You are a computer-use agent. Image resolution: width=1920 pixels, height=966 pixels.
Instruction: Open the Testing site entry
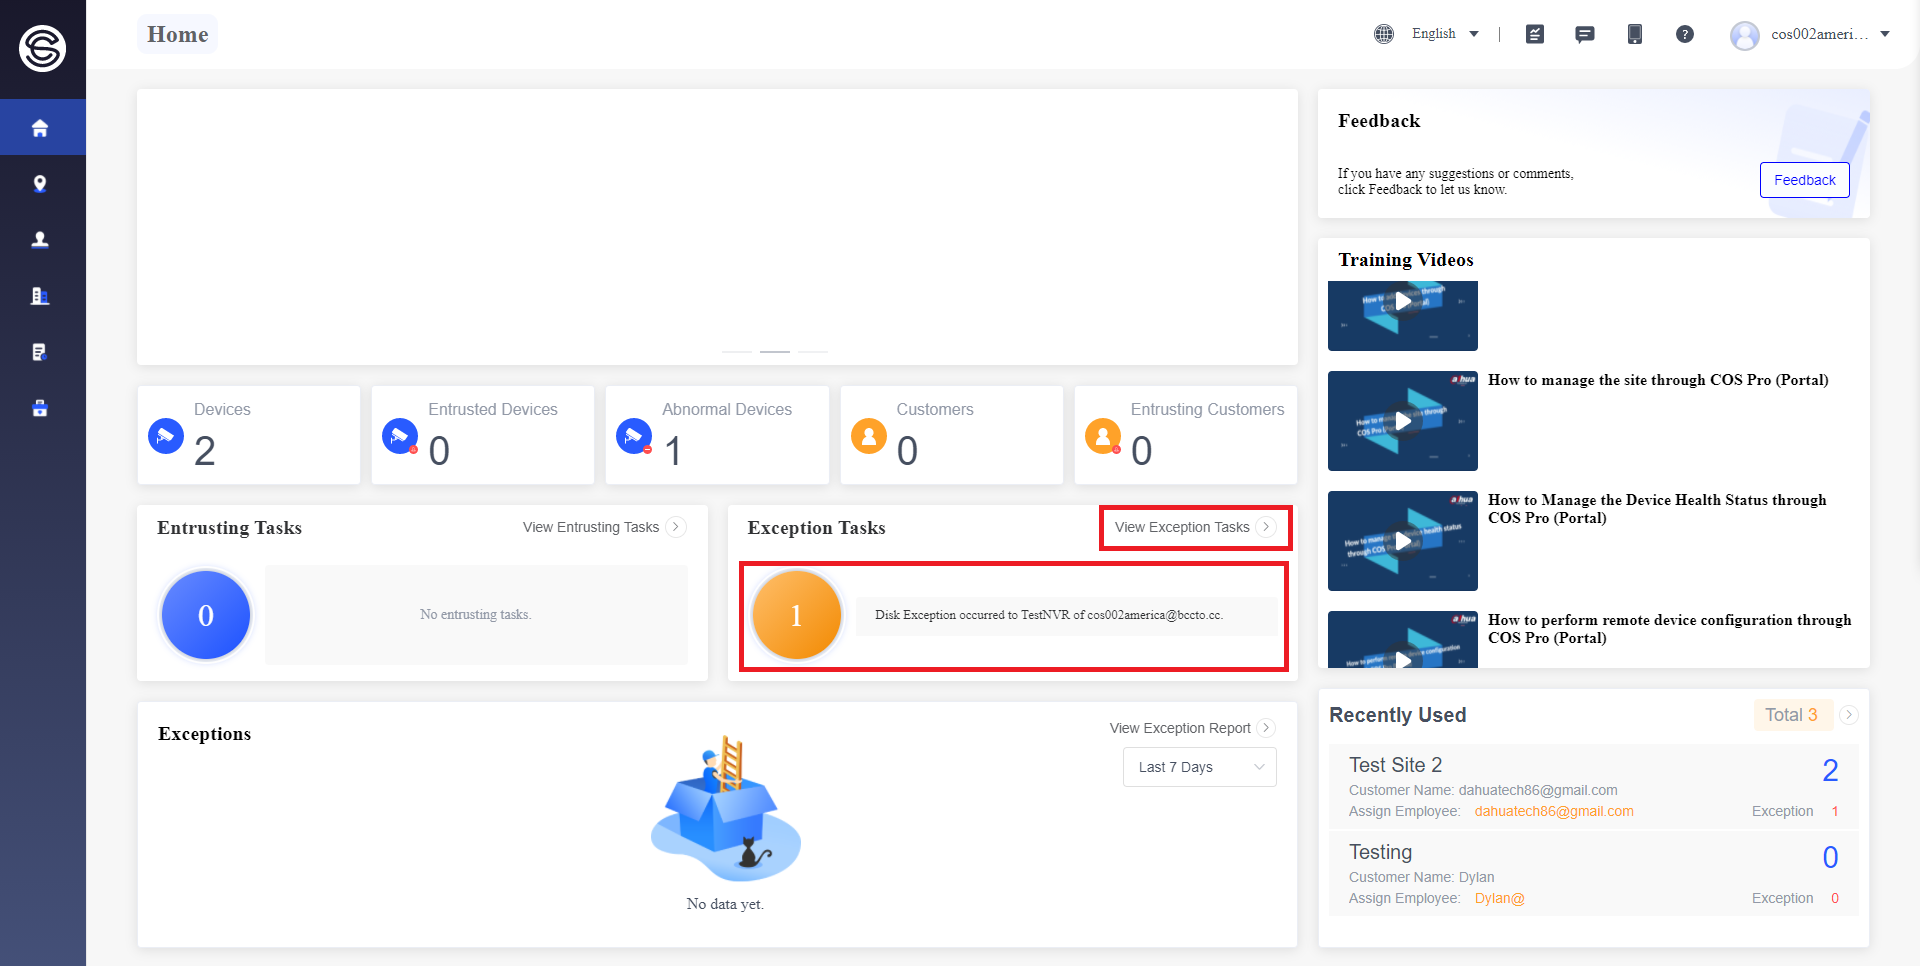pos(1594,874)
